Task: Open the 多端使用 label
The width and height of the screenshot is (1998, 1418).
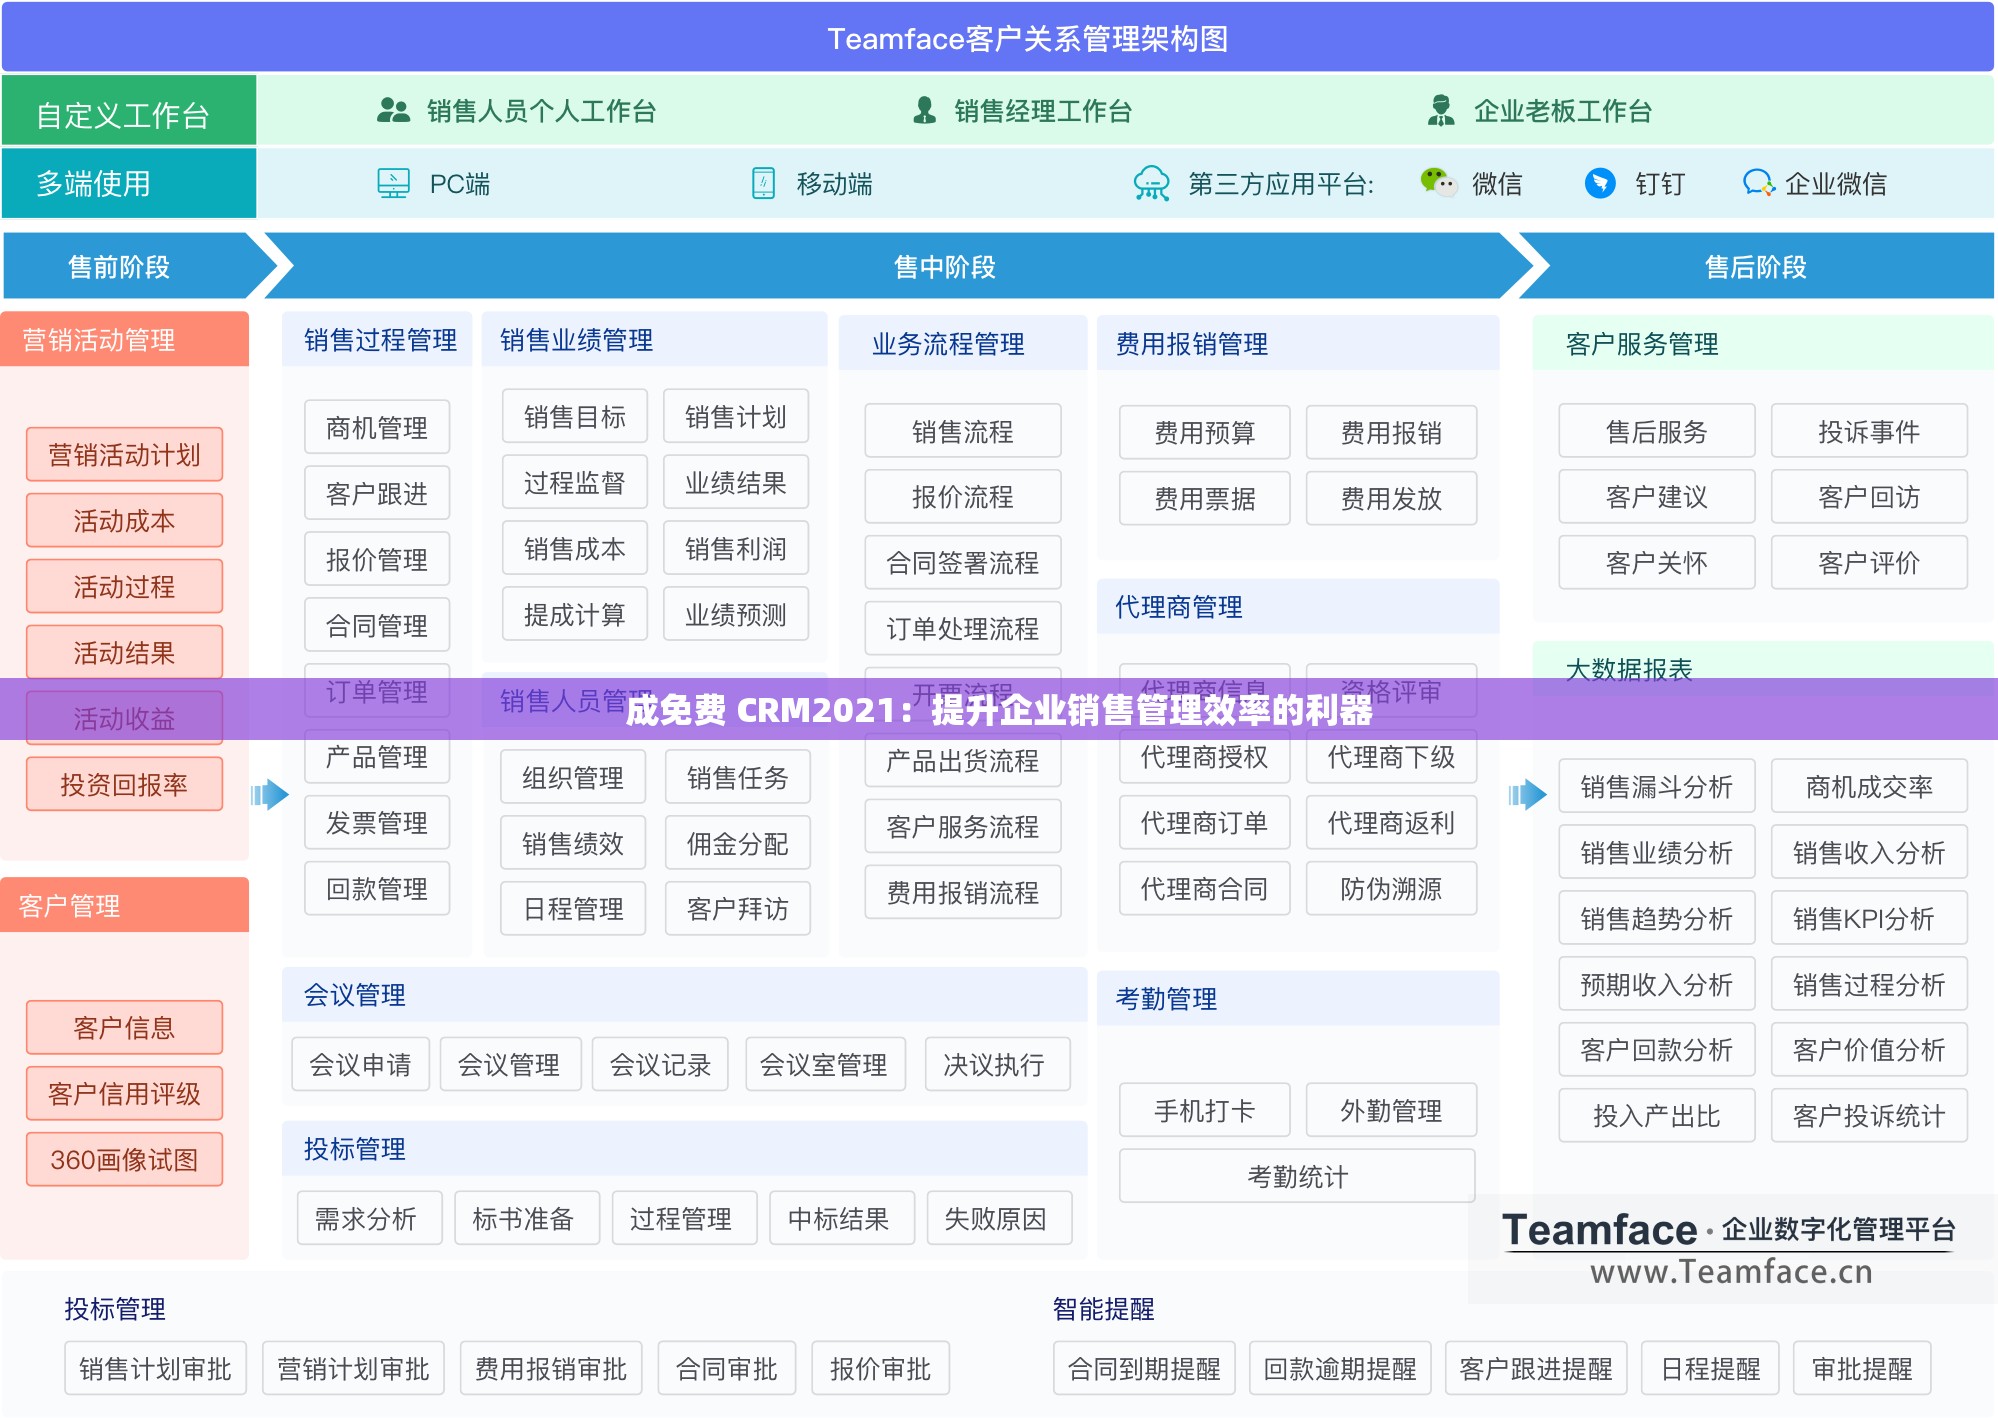Action: click(x=128, y=183)
